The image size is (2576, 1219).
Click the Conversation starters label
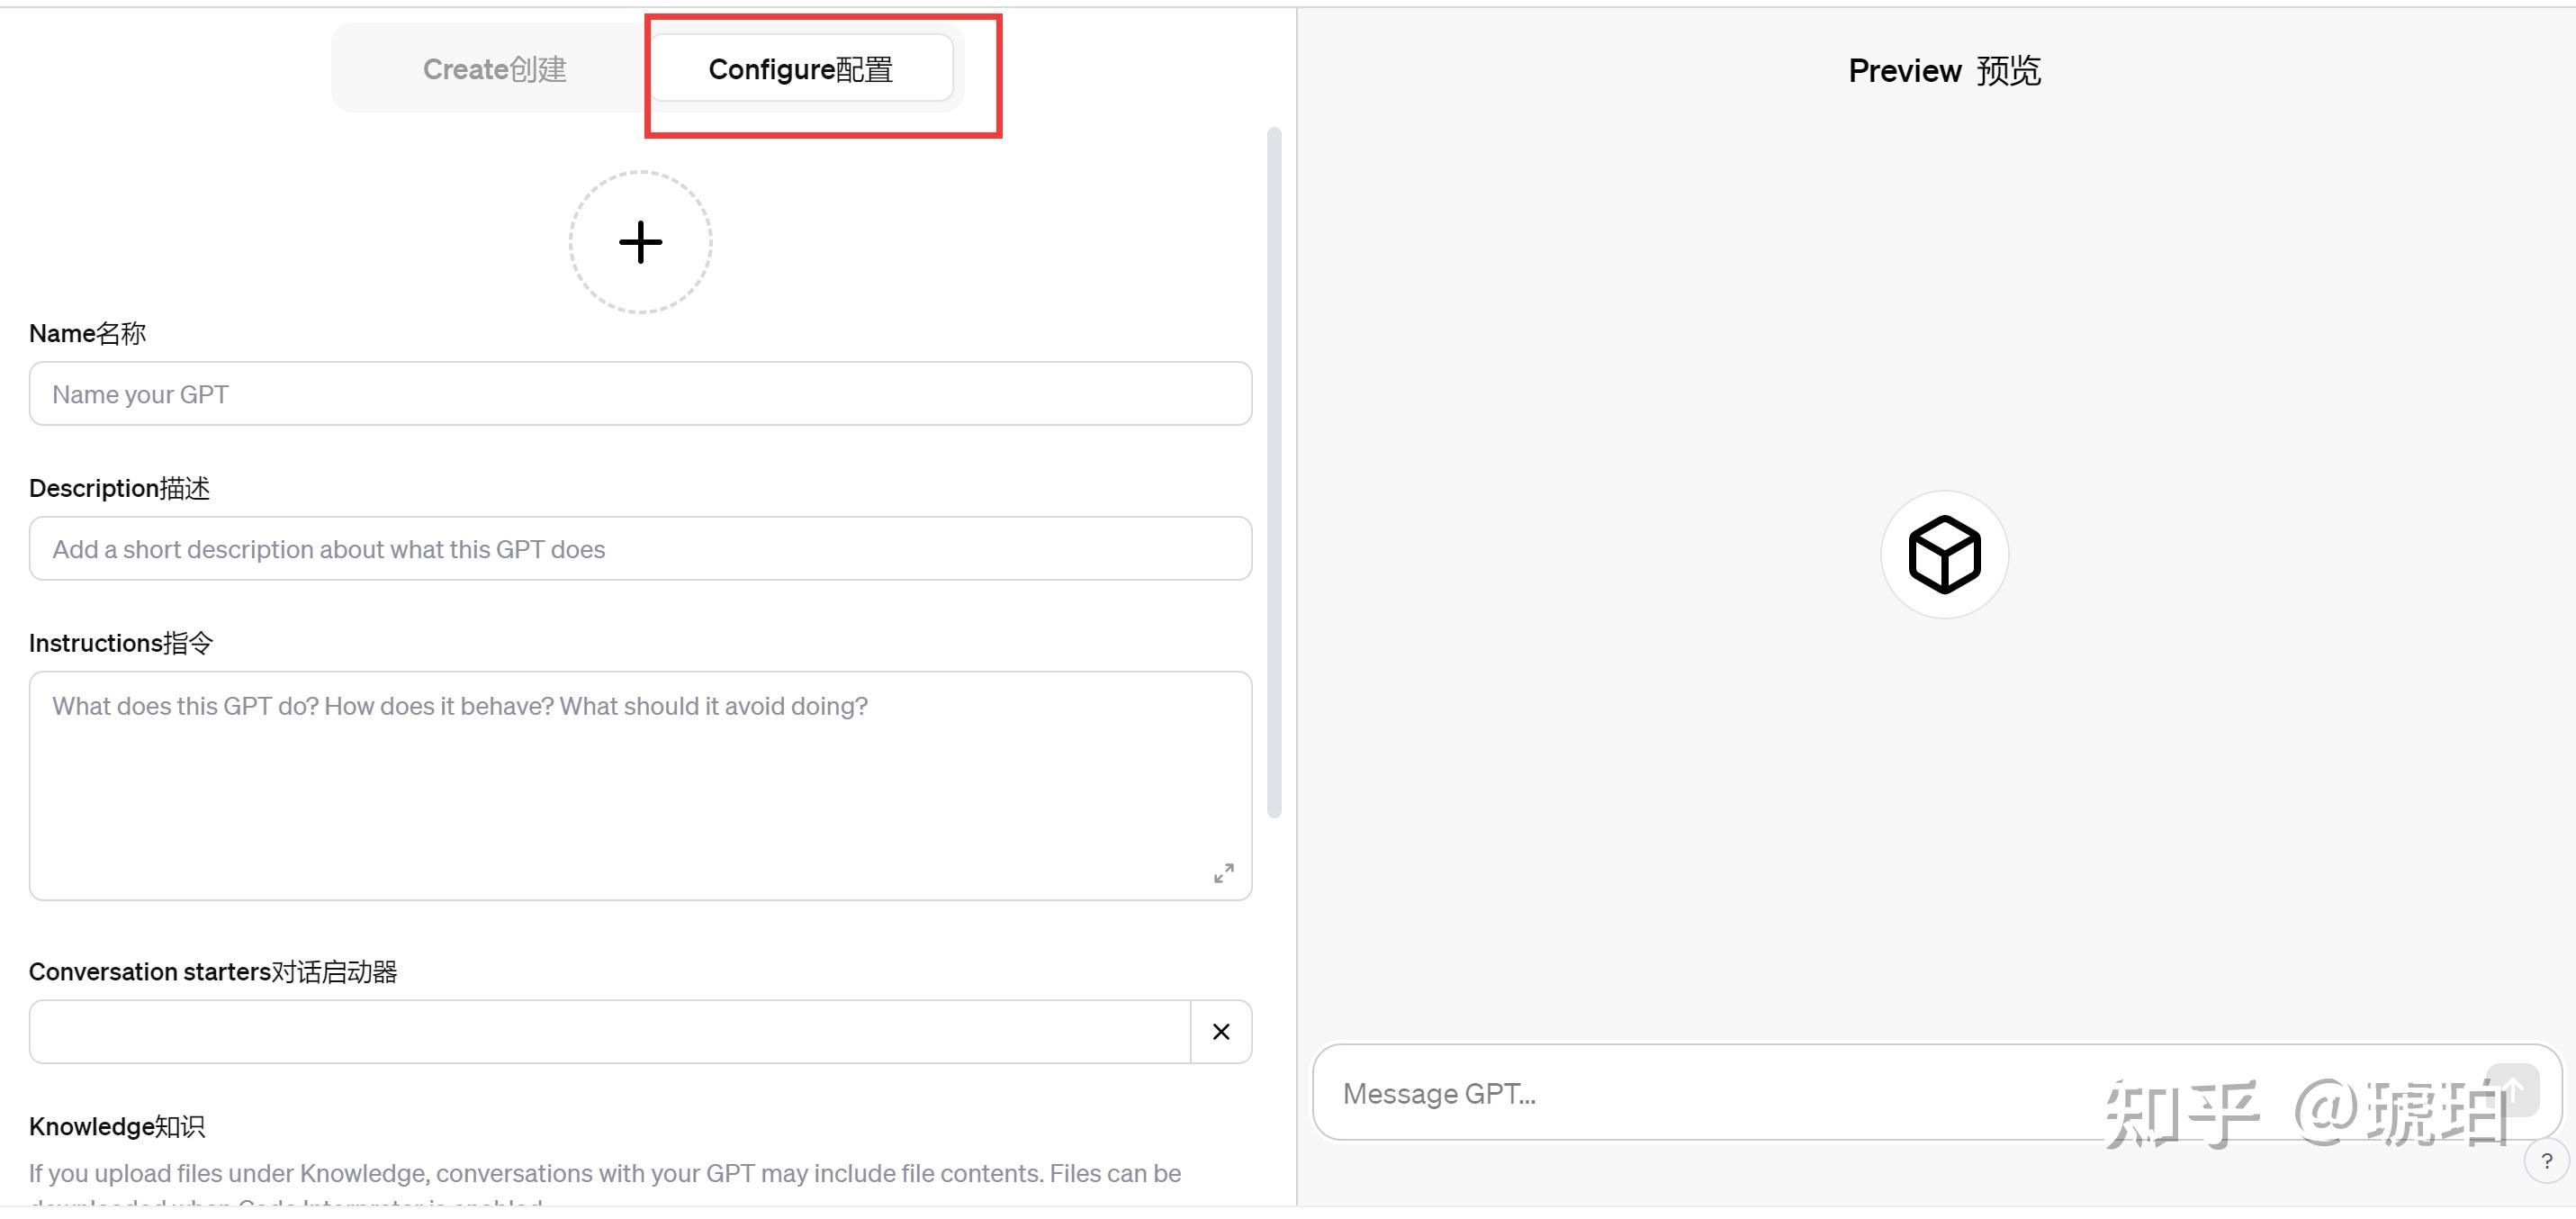pyautogui.click(x=213, y=972)
